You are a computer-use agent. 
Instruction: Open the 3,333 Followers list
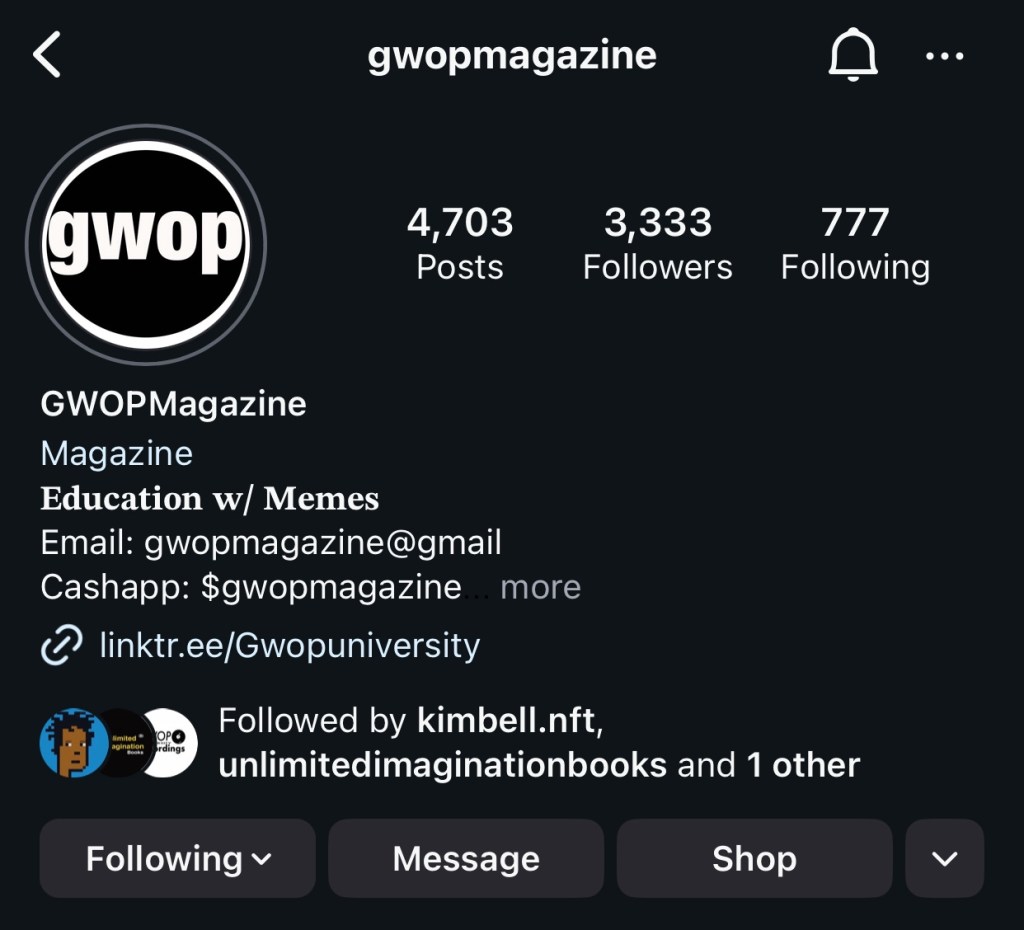658,243
